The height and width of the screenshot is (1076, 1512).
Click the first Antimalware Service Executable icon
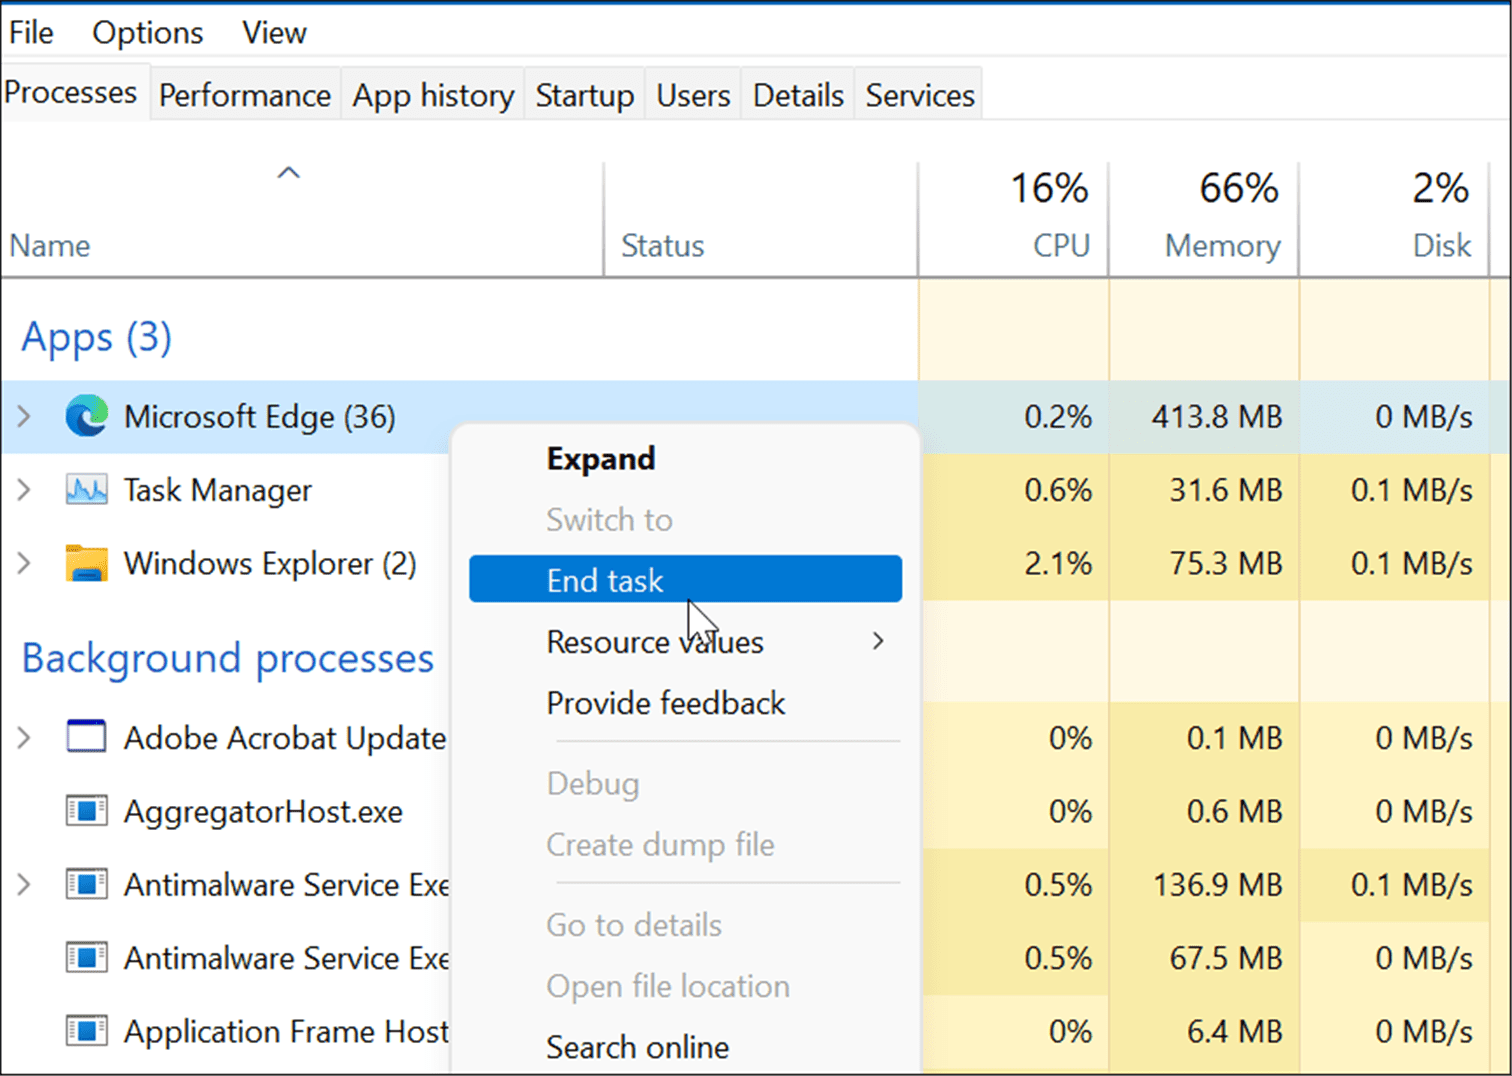[x=87, y=884]
